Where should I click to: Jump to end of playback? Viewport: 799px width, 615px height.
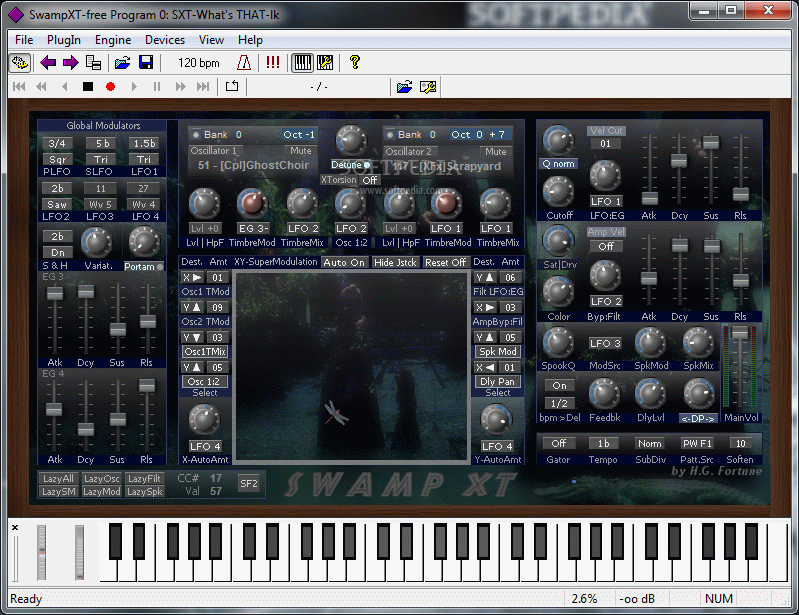tap(203, 87)
